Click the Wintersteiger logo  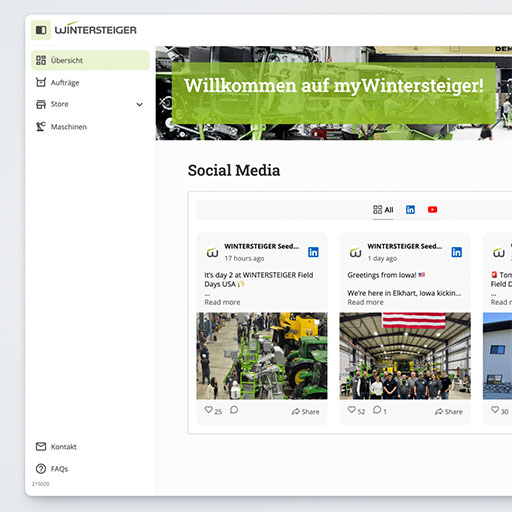(96, 29)
